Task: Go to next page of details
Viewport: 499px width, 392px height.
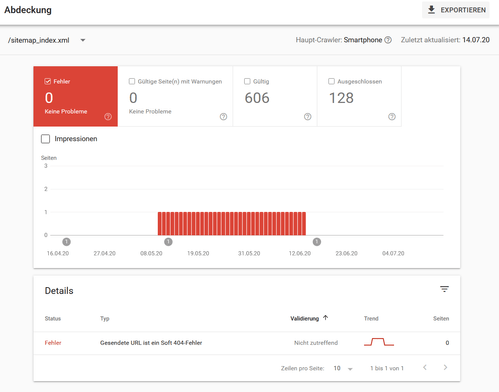Action: [x=445, y=368]
